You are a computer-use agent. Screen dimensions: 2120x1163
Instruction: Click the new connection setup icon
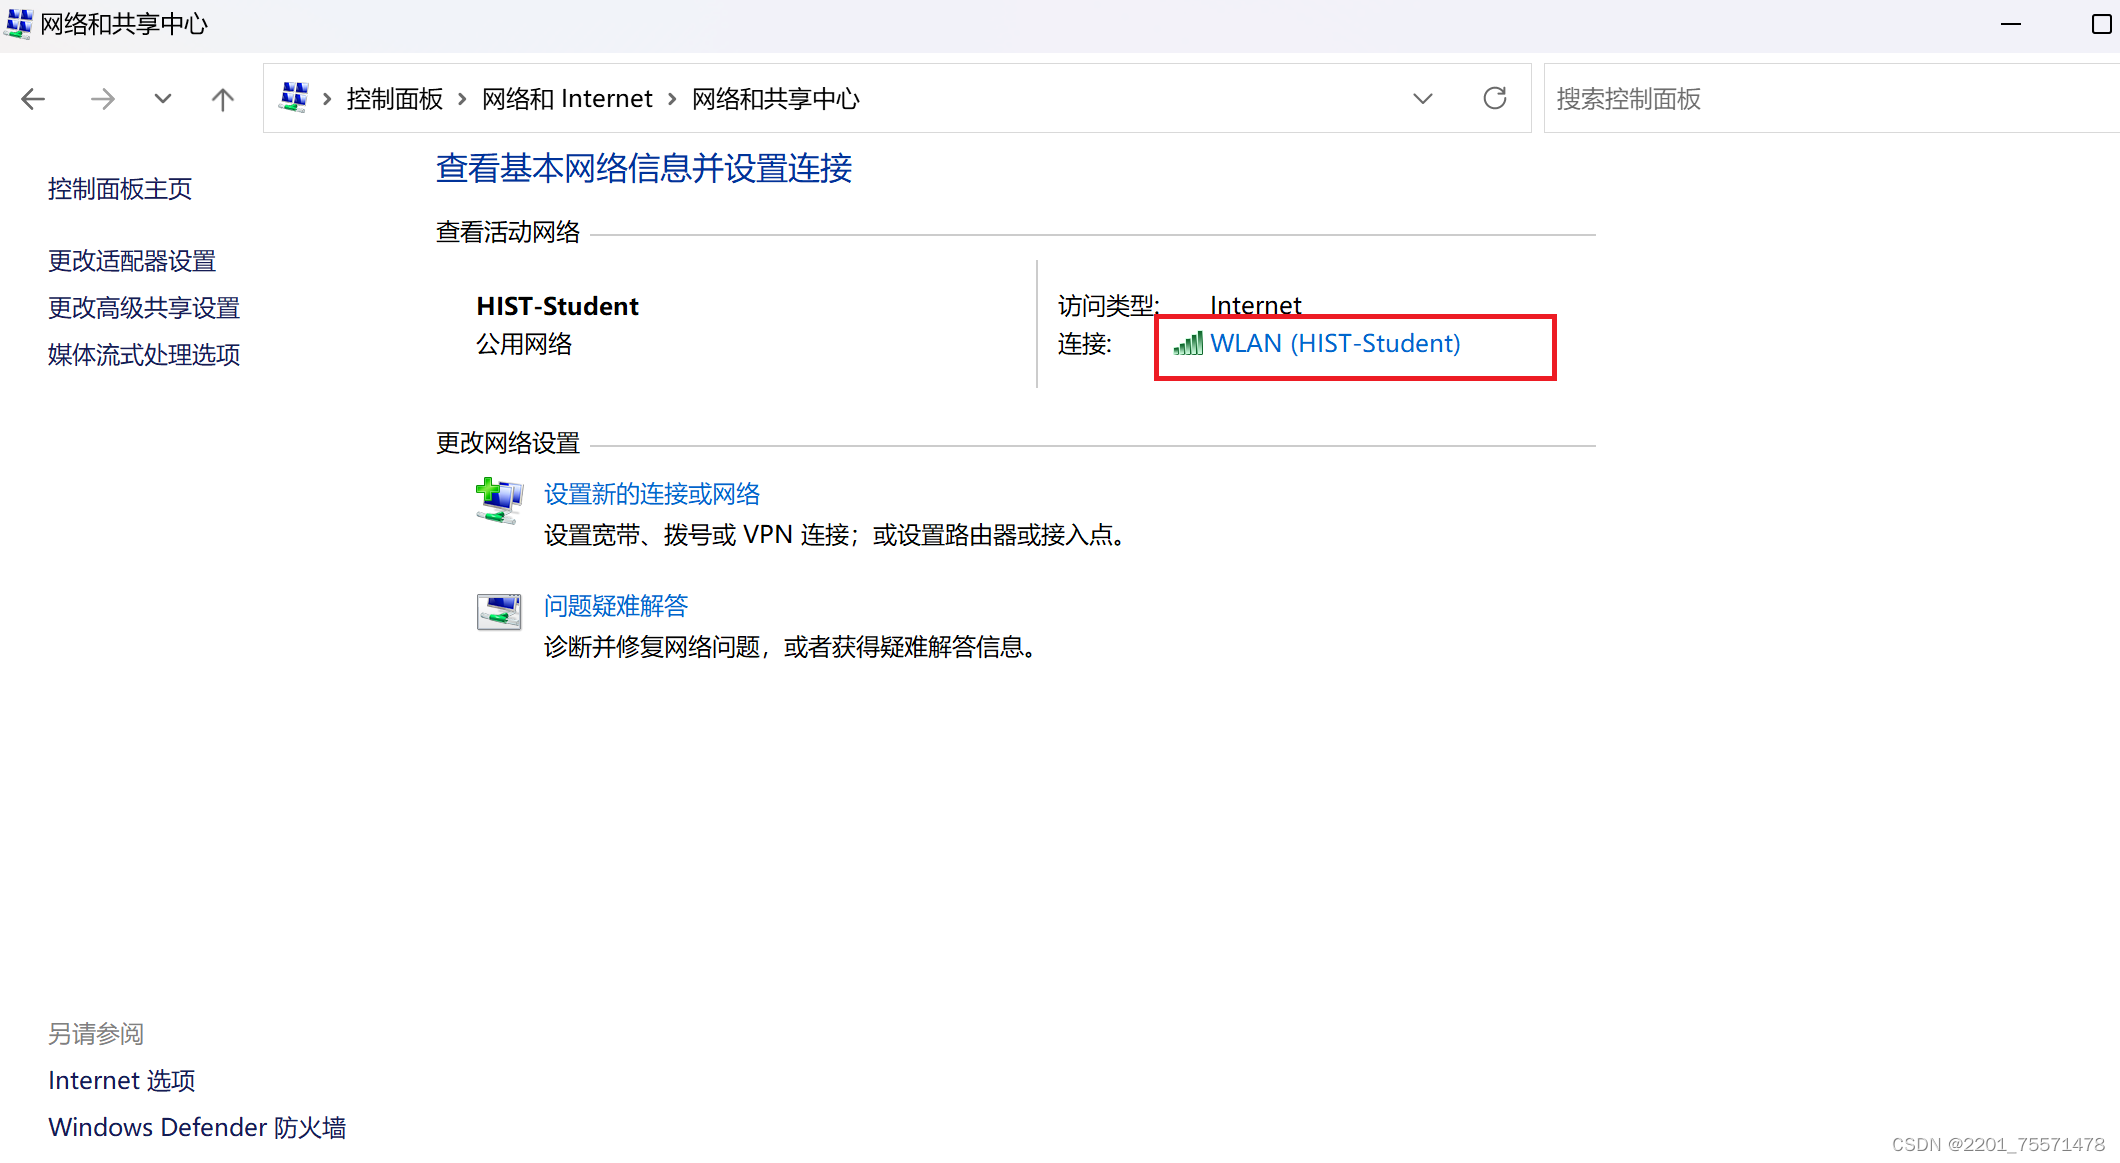point(498,500)
